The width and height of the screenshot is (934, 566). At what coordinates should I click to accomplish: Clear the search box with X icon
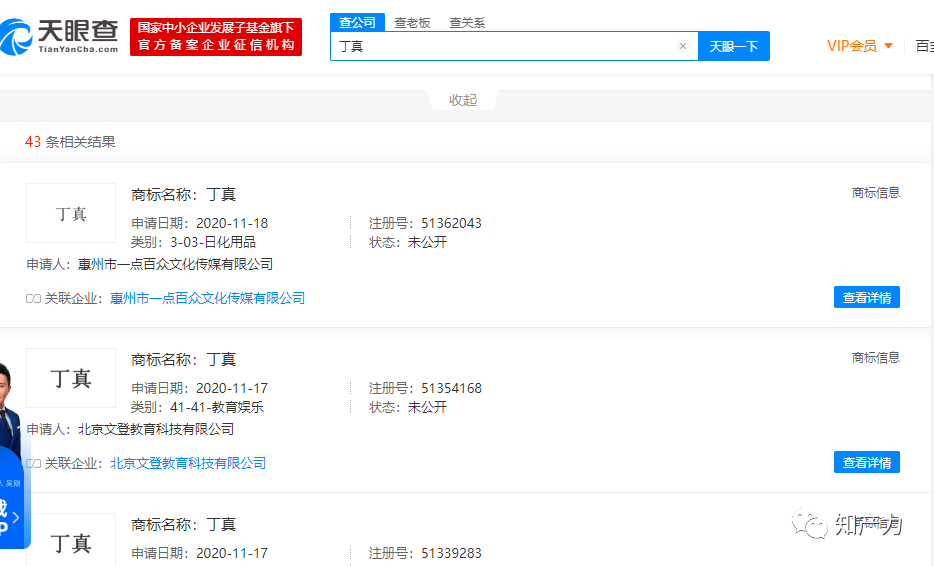tap(683, 46)
